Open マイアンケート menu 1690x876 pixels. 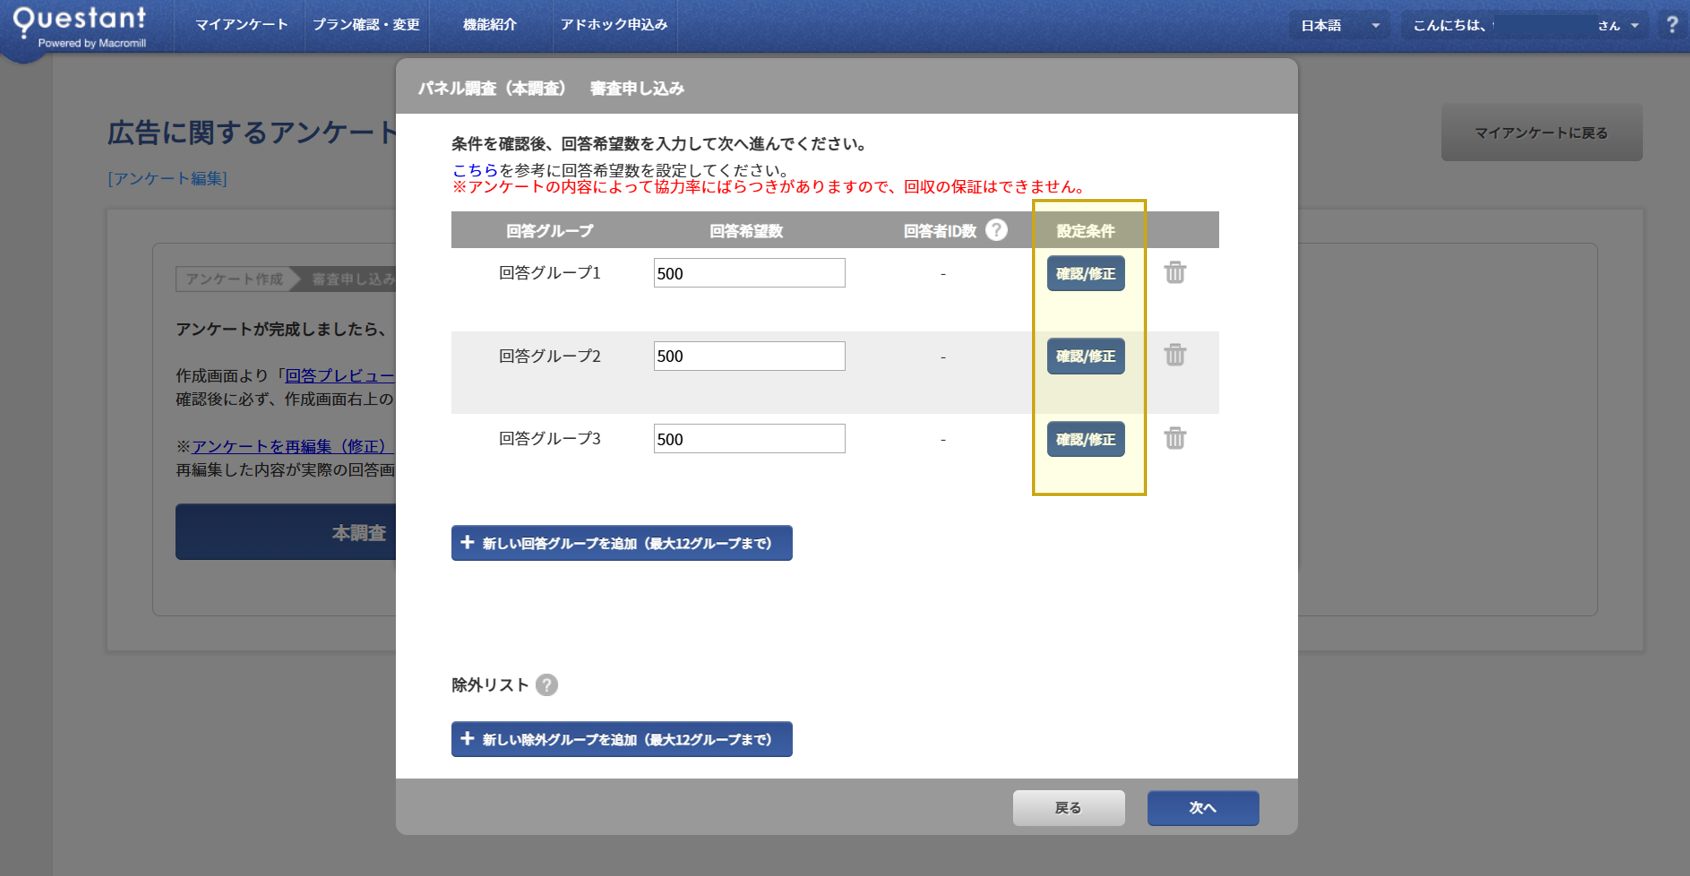tap(241, 25)
